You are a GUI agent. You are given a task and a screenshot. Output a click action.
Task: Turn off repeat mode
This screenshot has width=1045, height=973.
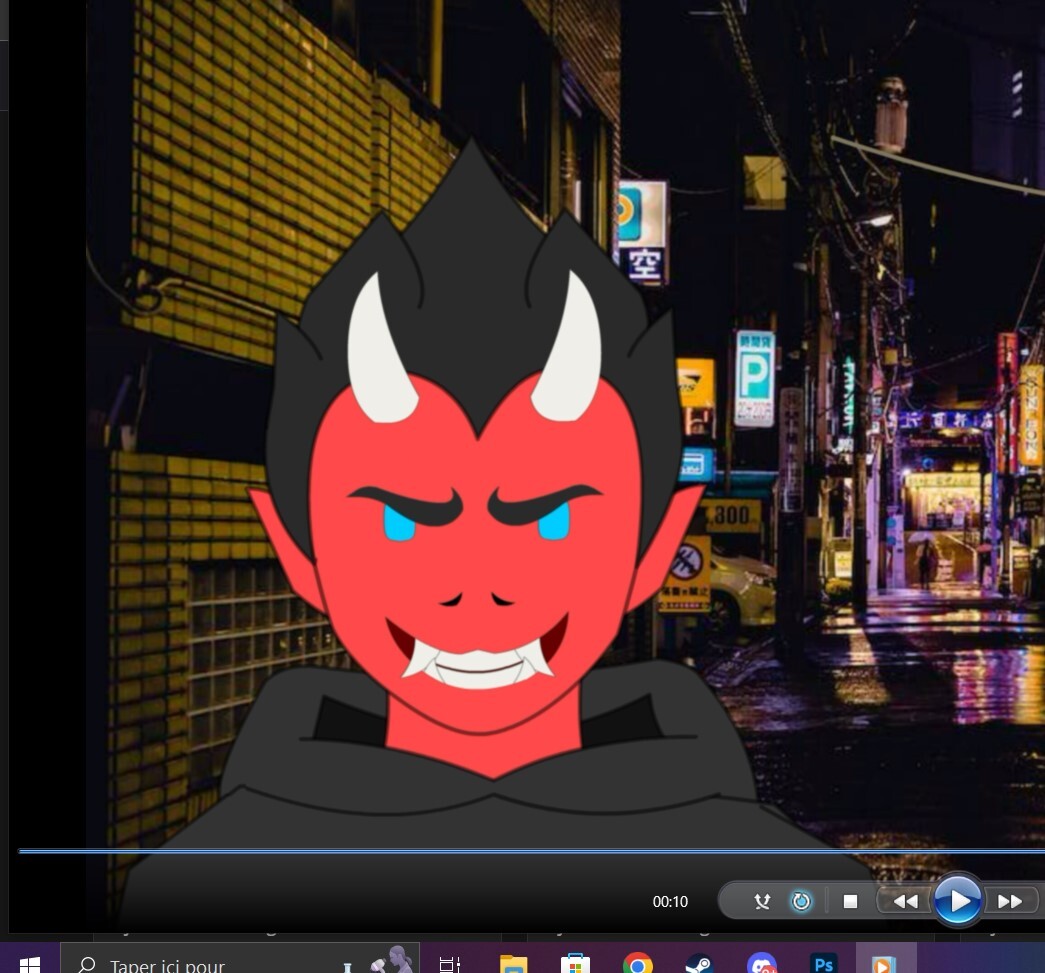point(802,901)
